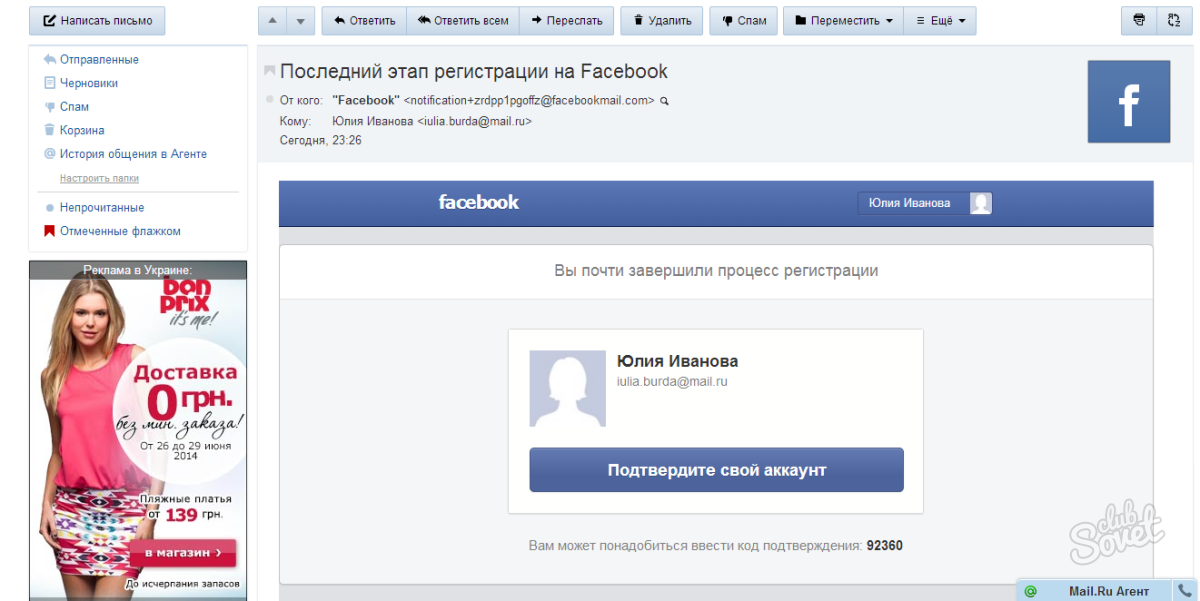Open the Переместить dropdown

tap(843, 21)
